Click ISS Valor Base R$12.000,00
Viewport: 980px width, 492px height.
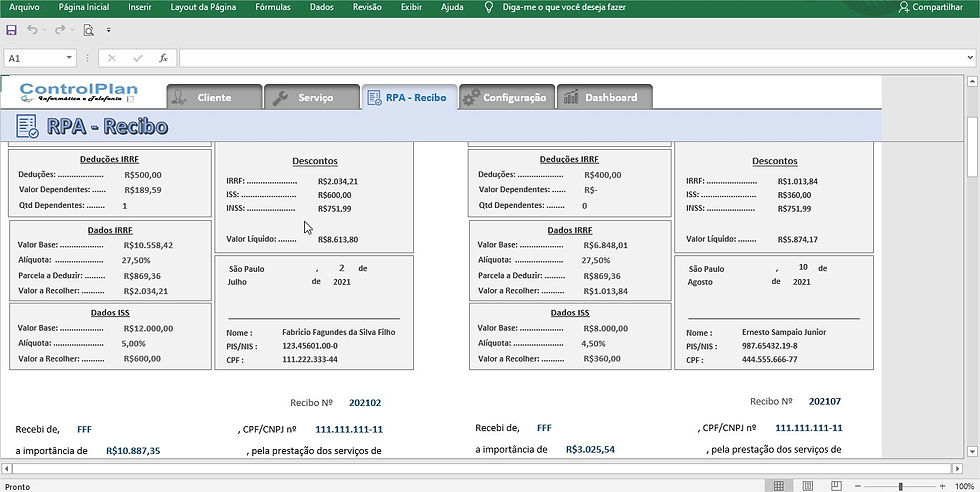[x=148, y=328]
